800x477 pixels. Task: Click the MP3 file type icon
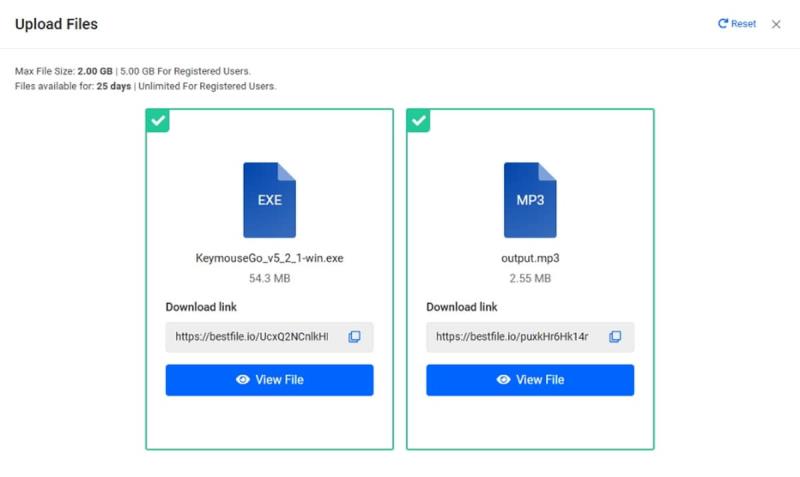tap(530, 200)
